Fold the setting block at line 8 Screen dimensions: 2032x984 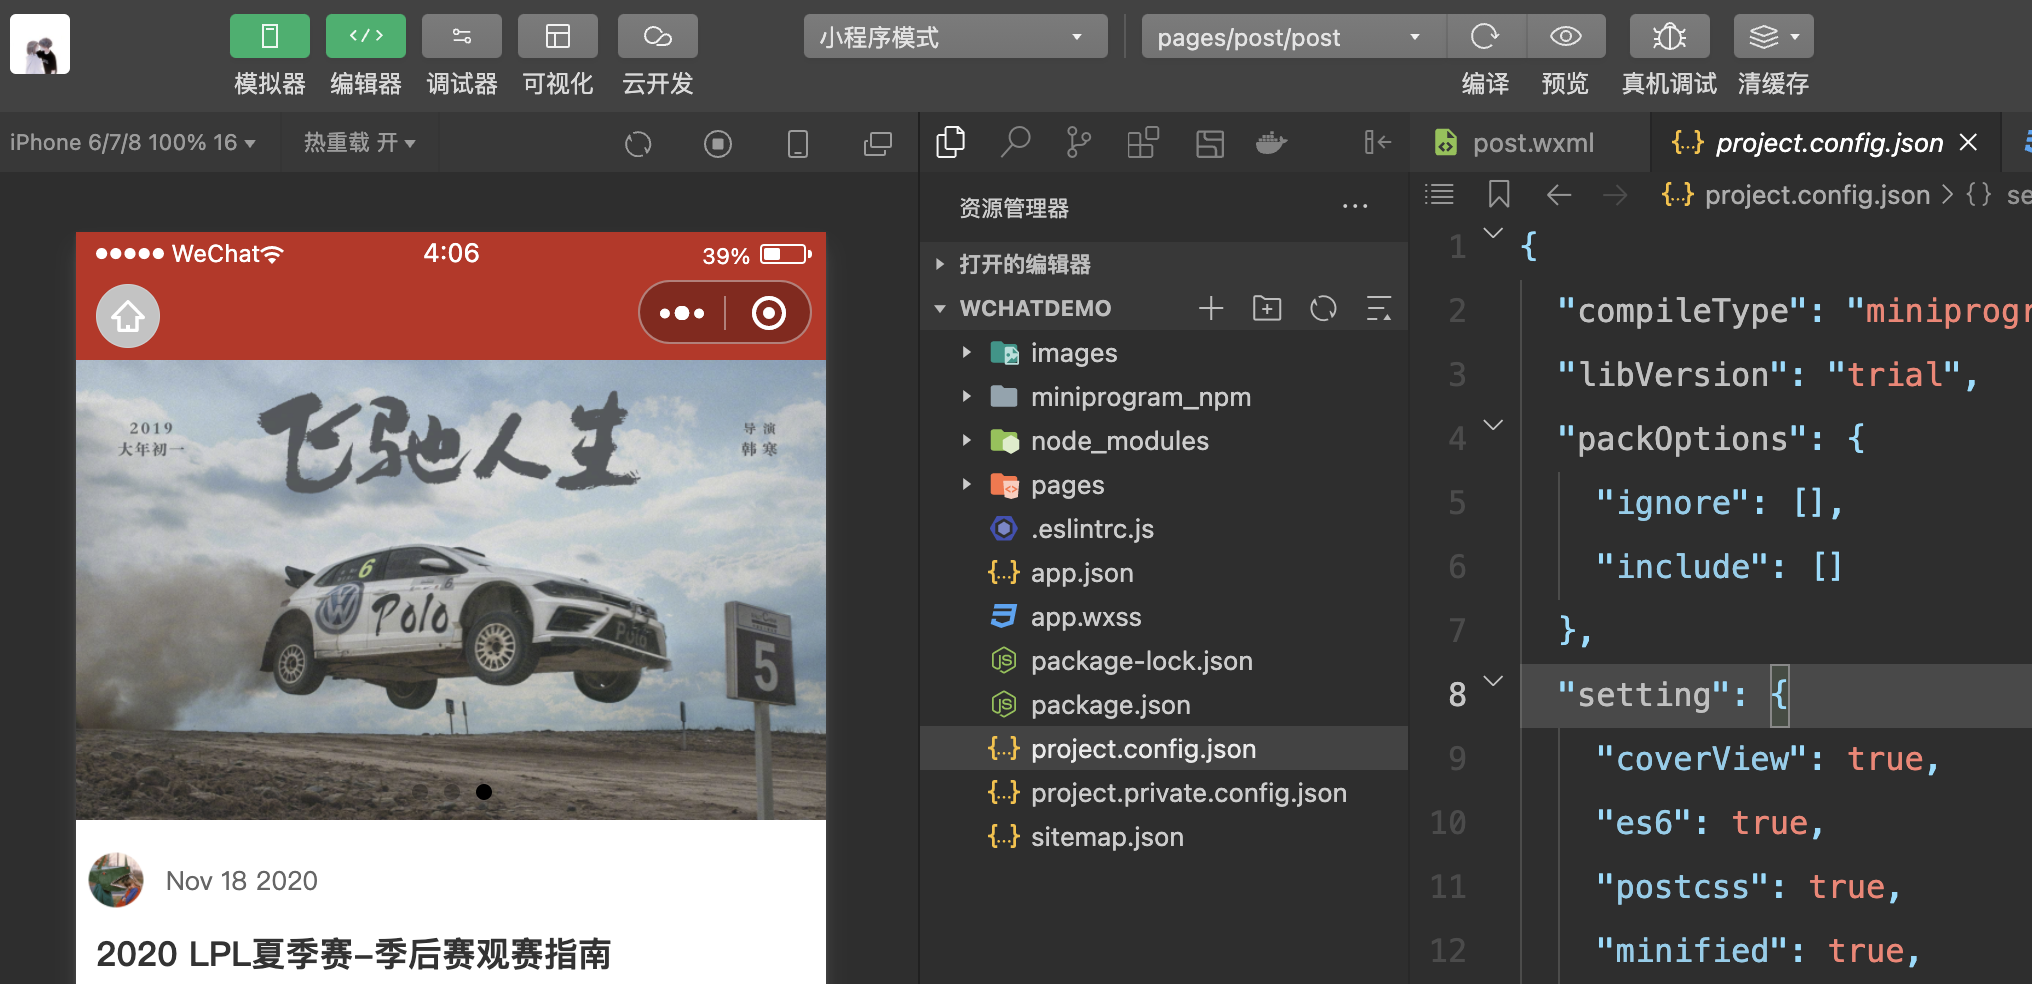[x=1493, y=681]
